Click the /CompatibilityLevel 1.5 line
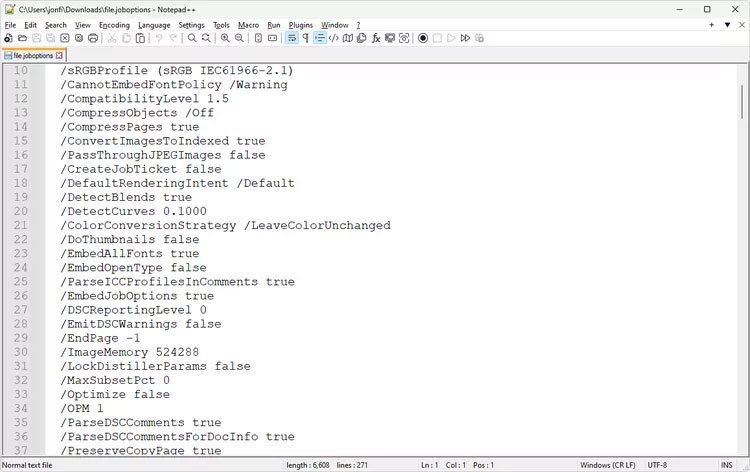 click(144, 99)
